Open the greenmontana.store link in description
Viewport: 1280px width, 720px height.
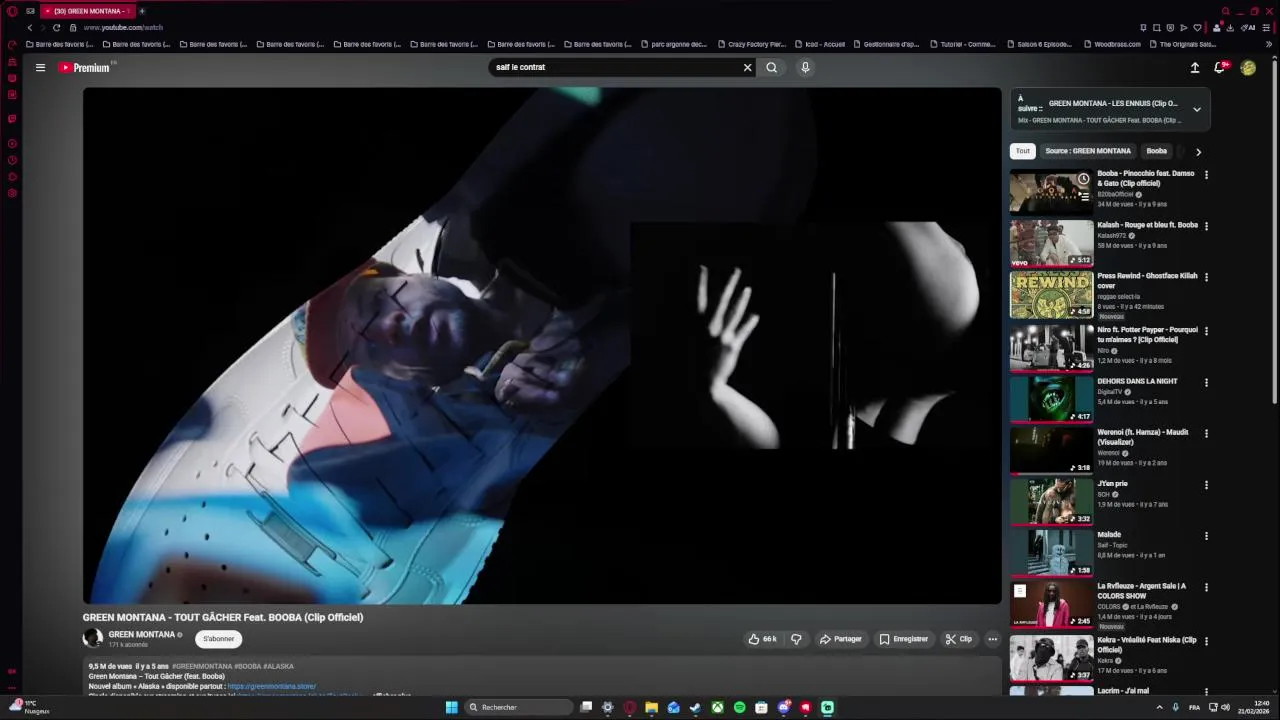272,687
